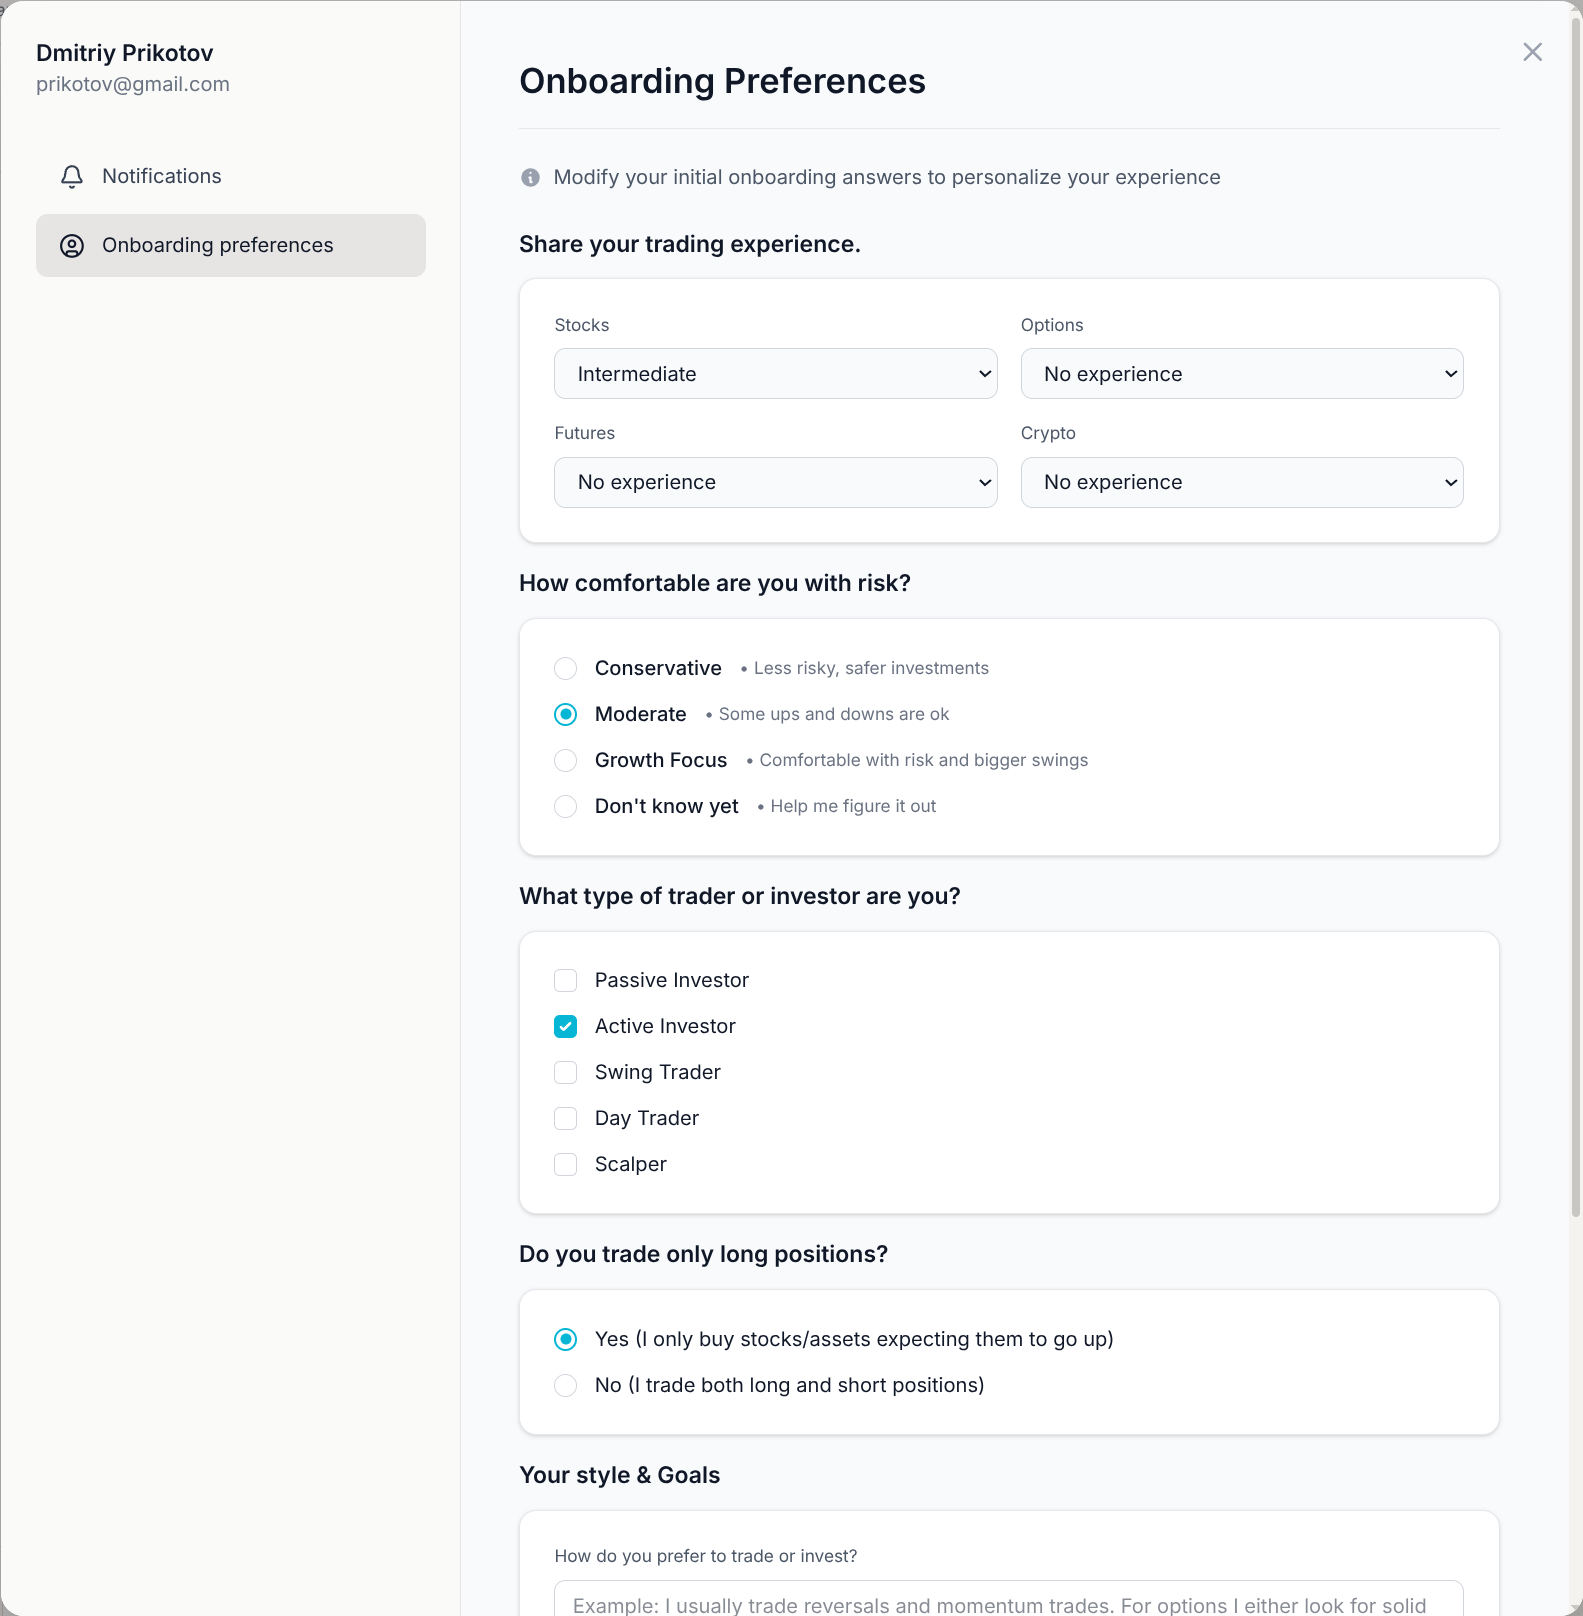
Task: Click the info icon next to Modify text
Action: pos(531,178)
